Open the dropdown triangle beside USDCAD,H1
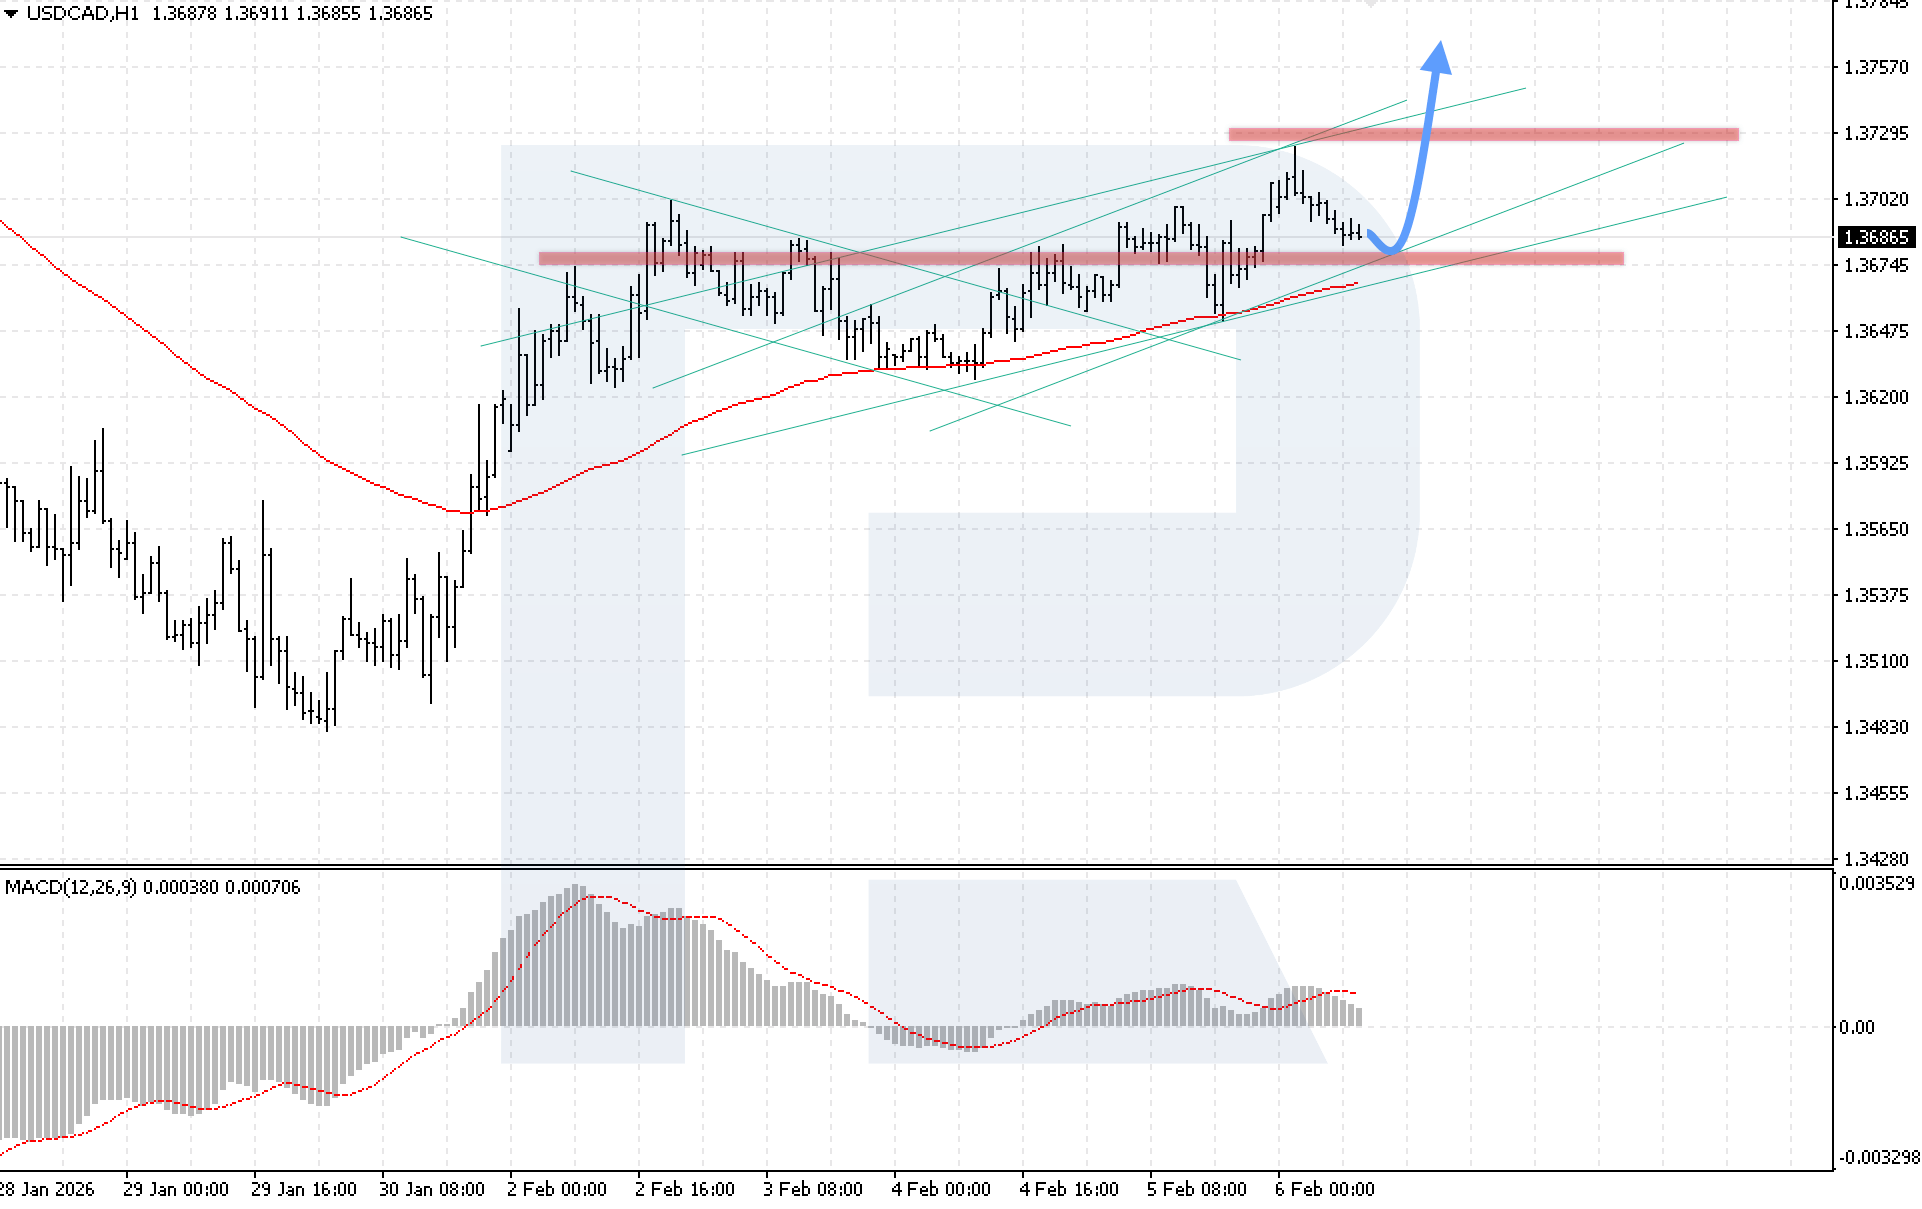This screenshot has width=1922, height=1209. tap(11, 14)
